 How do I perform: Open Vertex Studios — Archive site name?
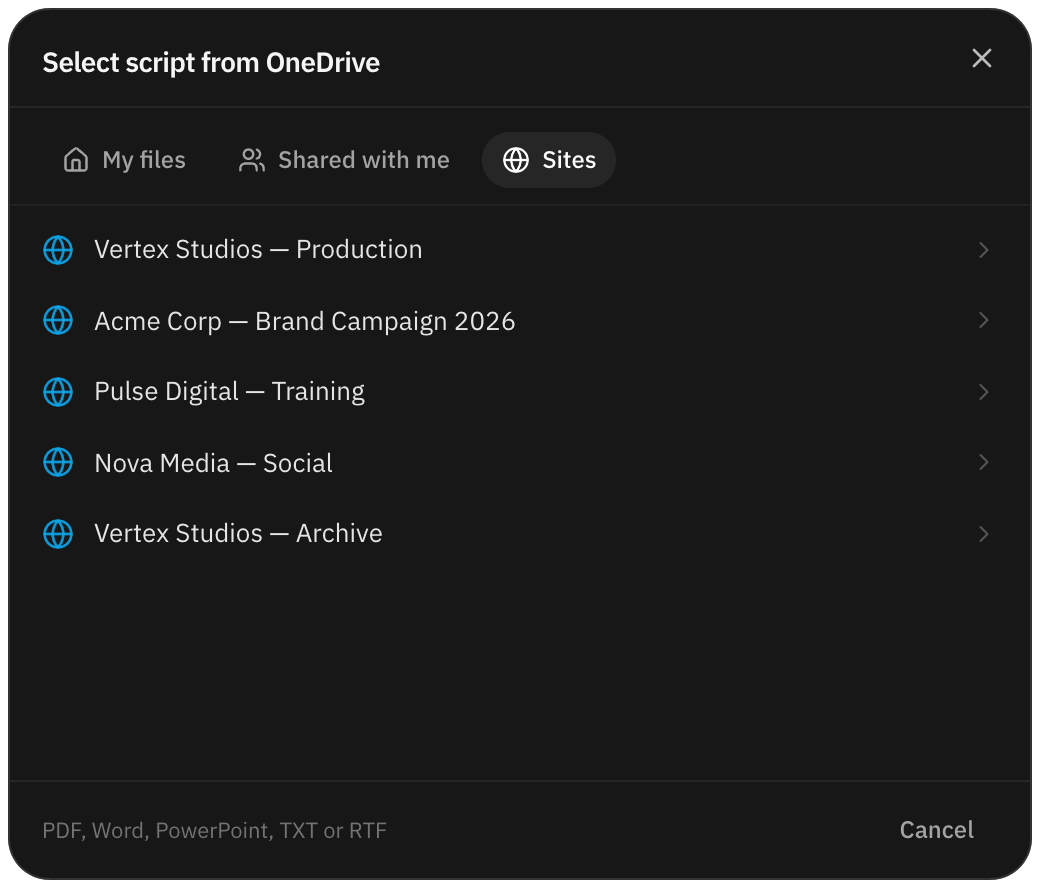pyautogui.click(x=238, y=534)
